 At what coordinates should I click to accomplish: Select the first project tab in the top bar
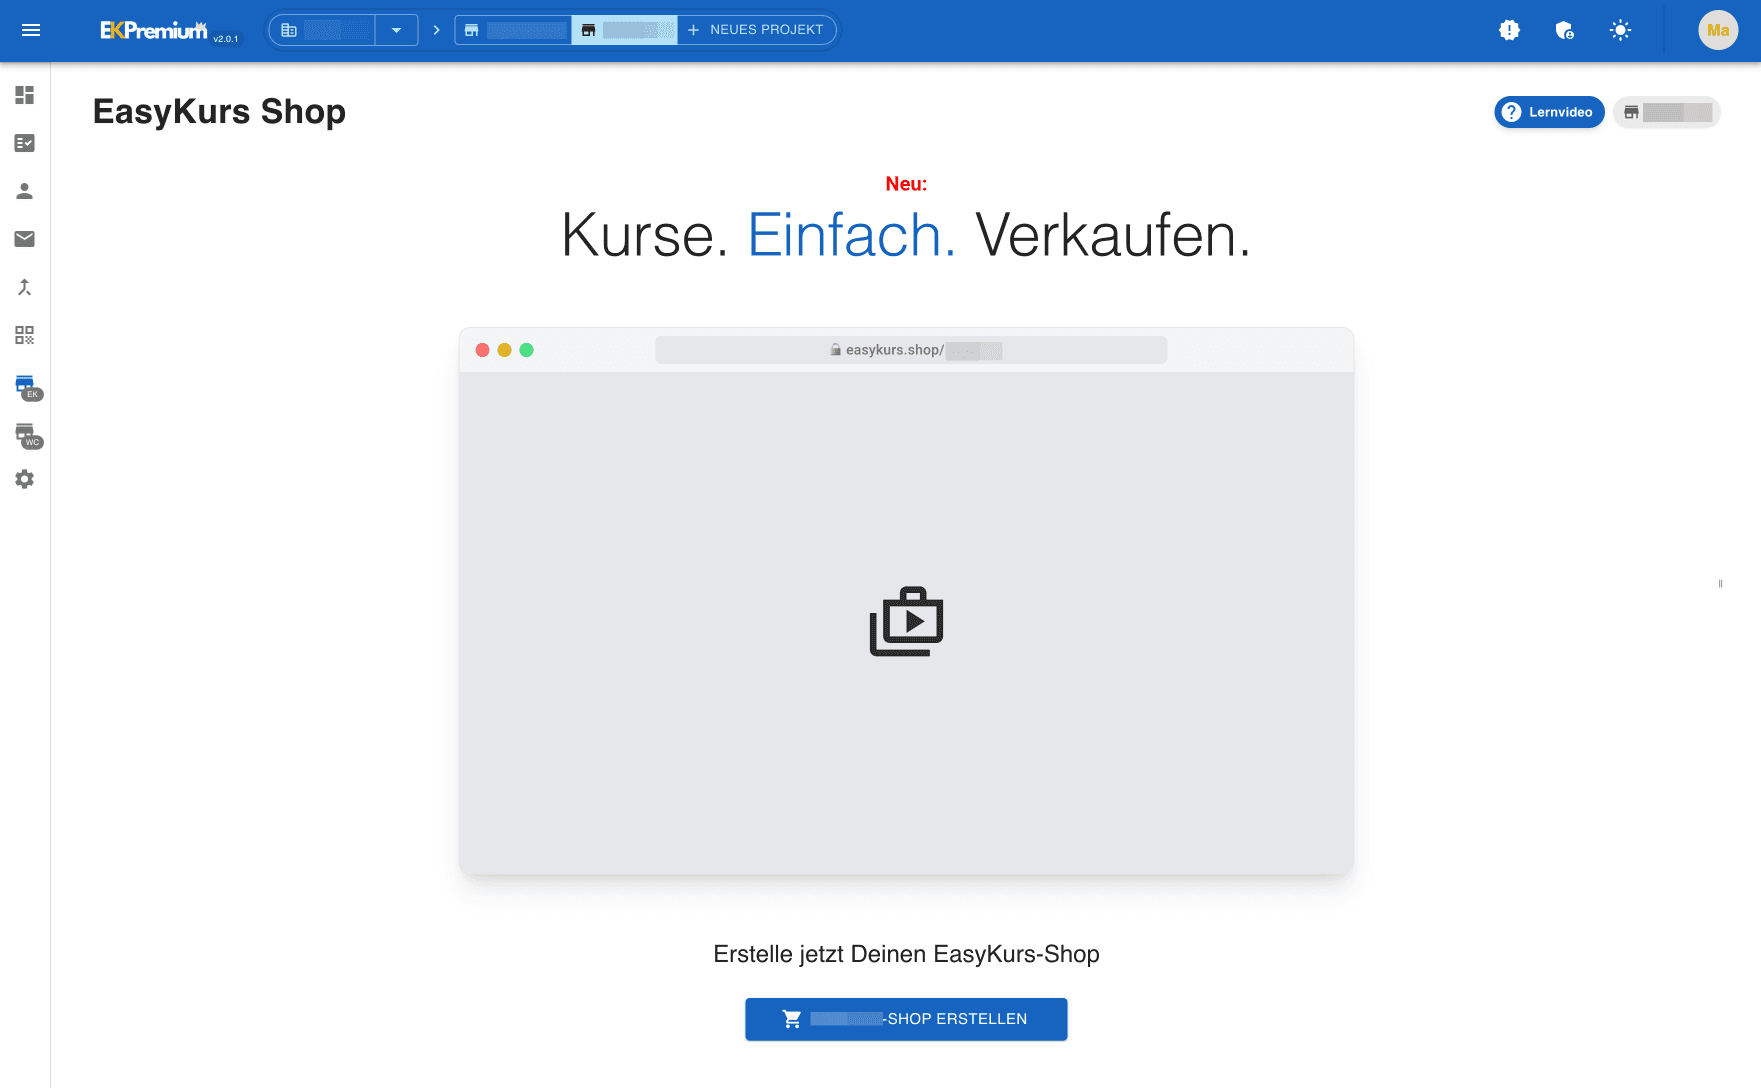pyautogui.click(x=512, y=29)
